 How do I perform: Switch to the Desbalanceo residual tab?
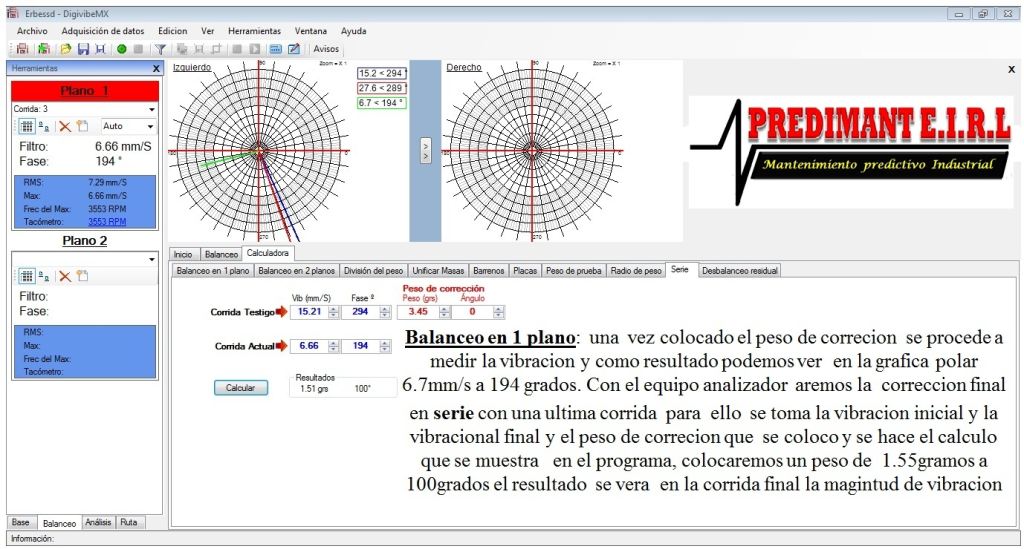pyautogui.click(x=740, y=270)
